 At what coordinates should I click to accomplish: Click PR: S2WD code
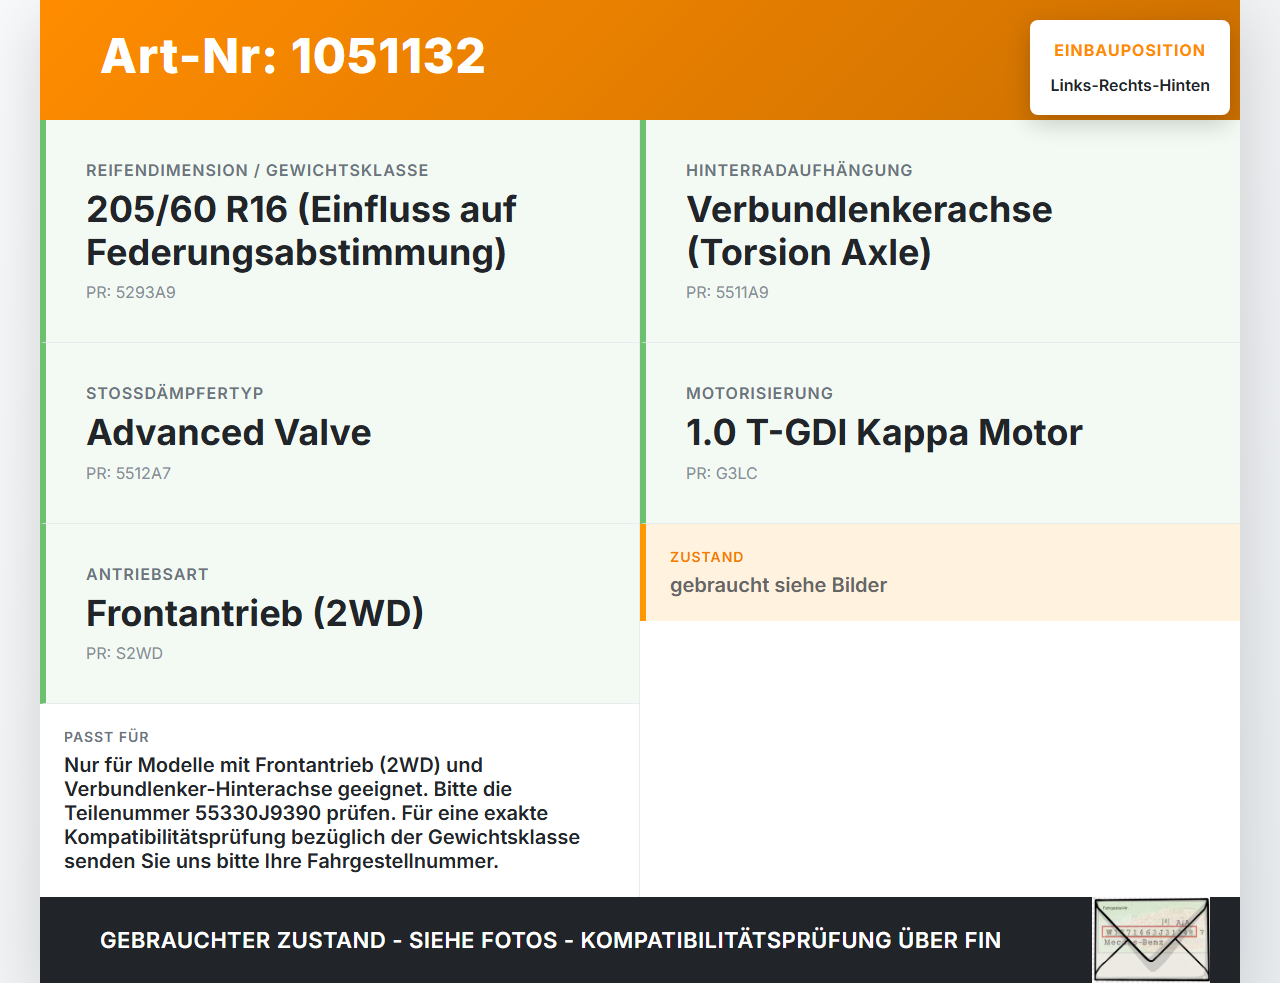pos(124,654)
